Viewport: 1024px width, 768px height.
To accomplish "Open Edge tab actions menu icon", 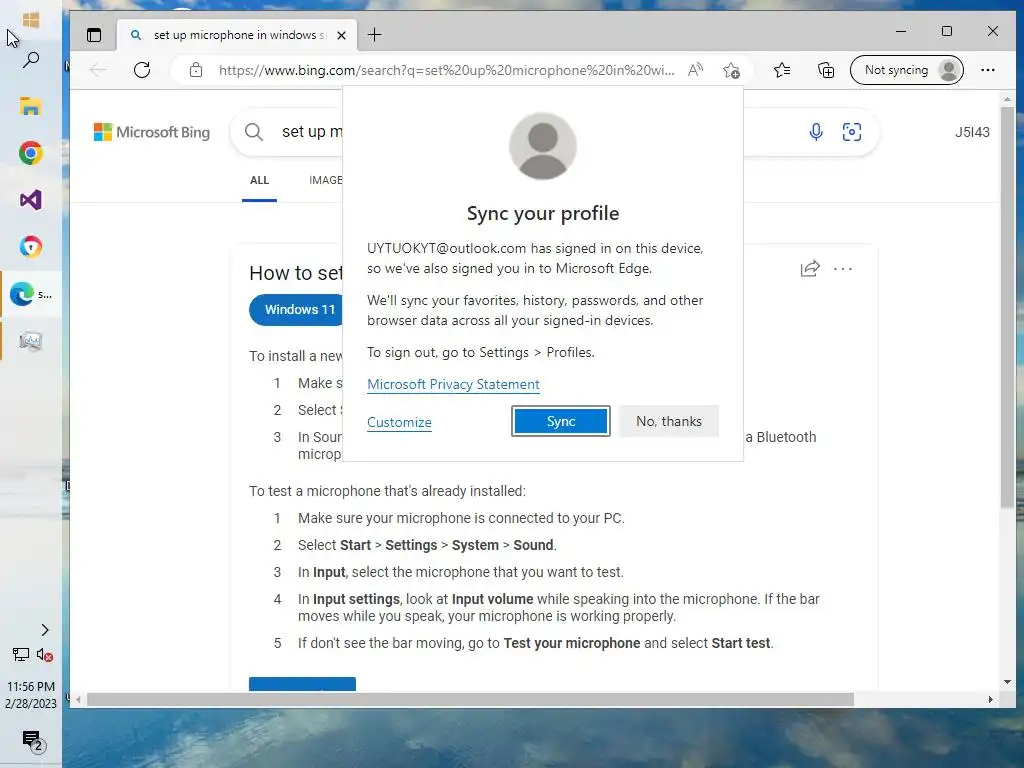I will click(94, 35).
